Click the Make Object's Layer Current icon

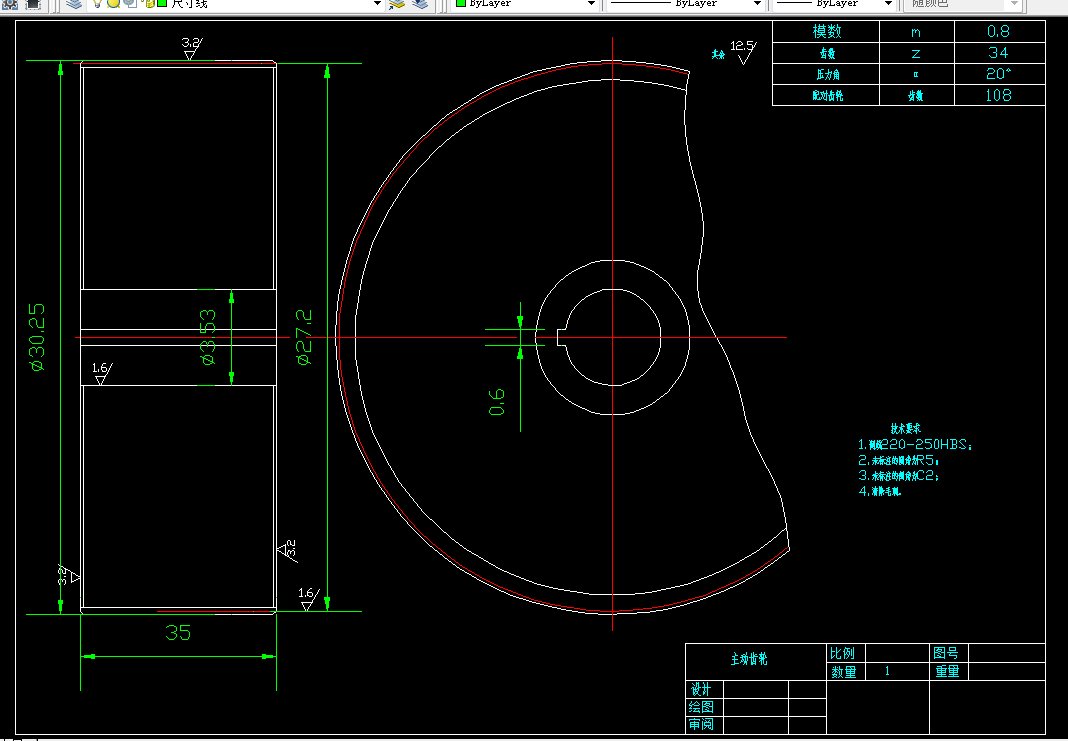pyautogui.click(x=396, y=3)
